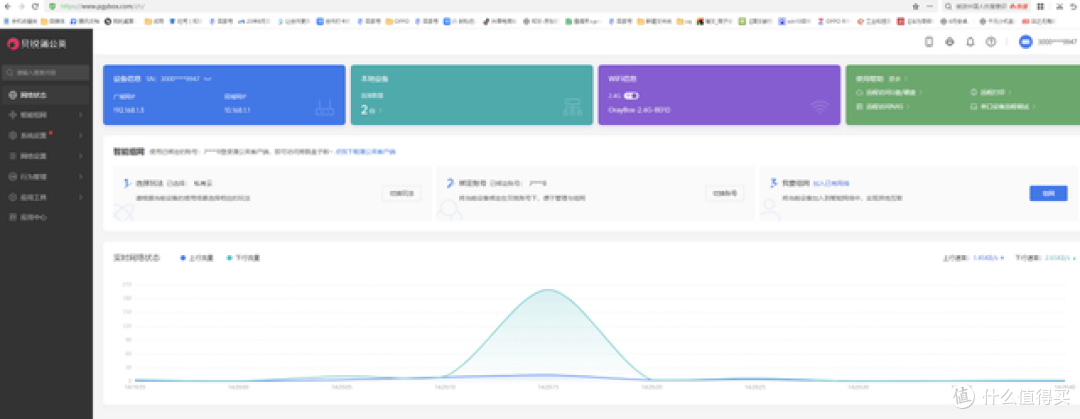Image resolution: width=1080 pixels, height=419 pixels.
Task: Click the bookmark star in address bar
Action: pyautogui.click(x=915, y=6)
